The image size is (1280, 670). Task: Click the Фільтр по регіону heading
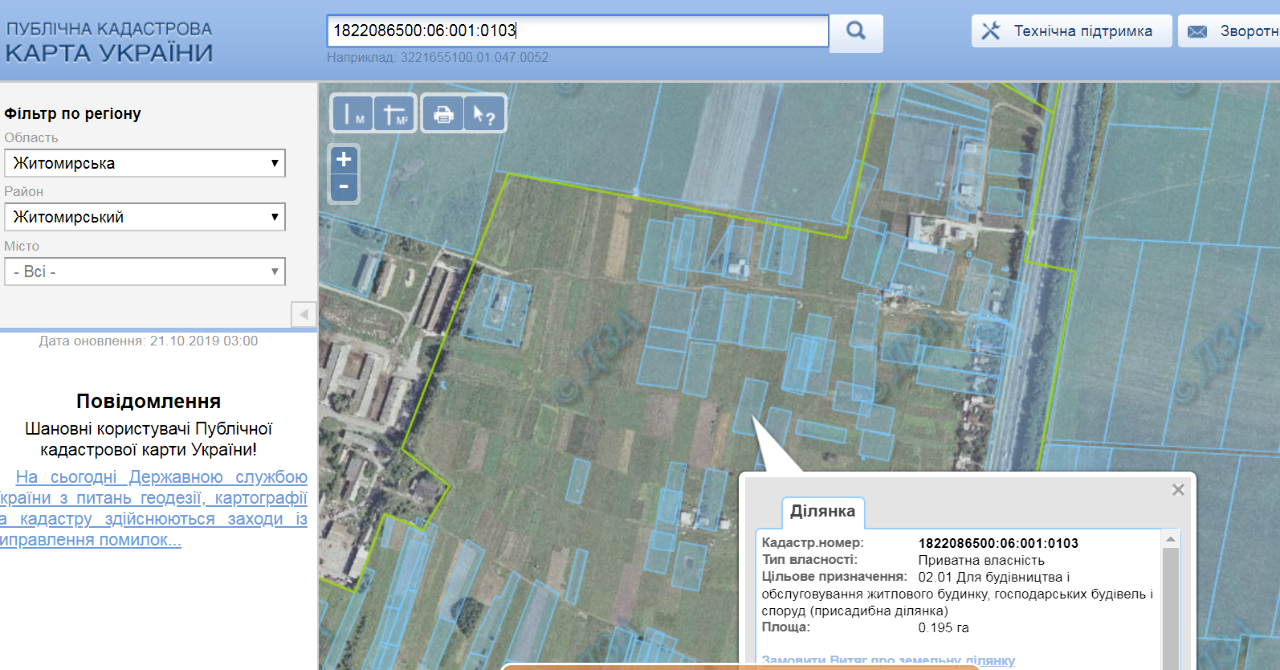click(x=73, y=113)
